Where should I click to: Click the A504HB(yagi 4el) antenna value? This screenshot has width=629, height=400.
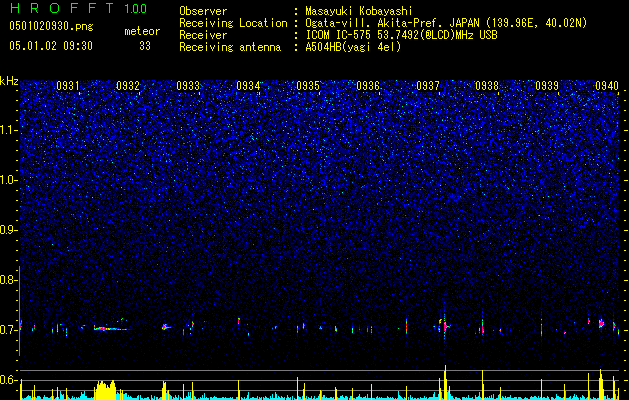pos(353,47)
